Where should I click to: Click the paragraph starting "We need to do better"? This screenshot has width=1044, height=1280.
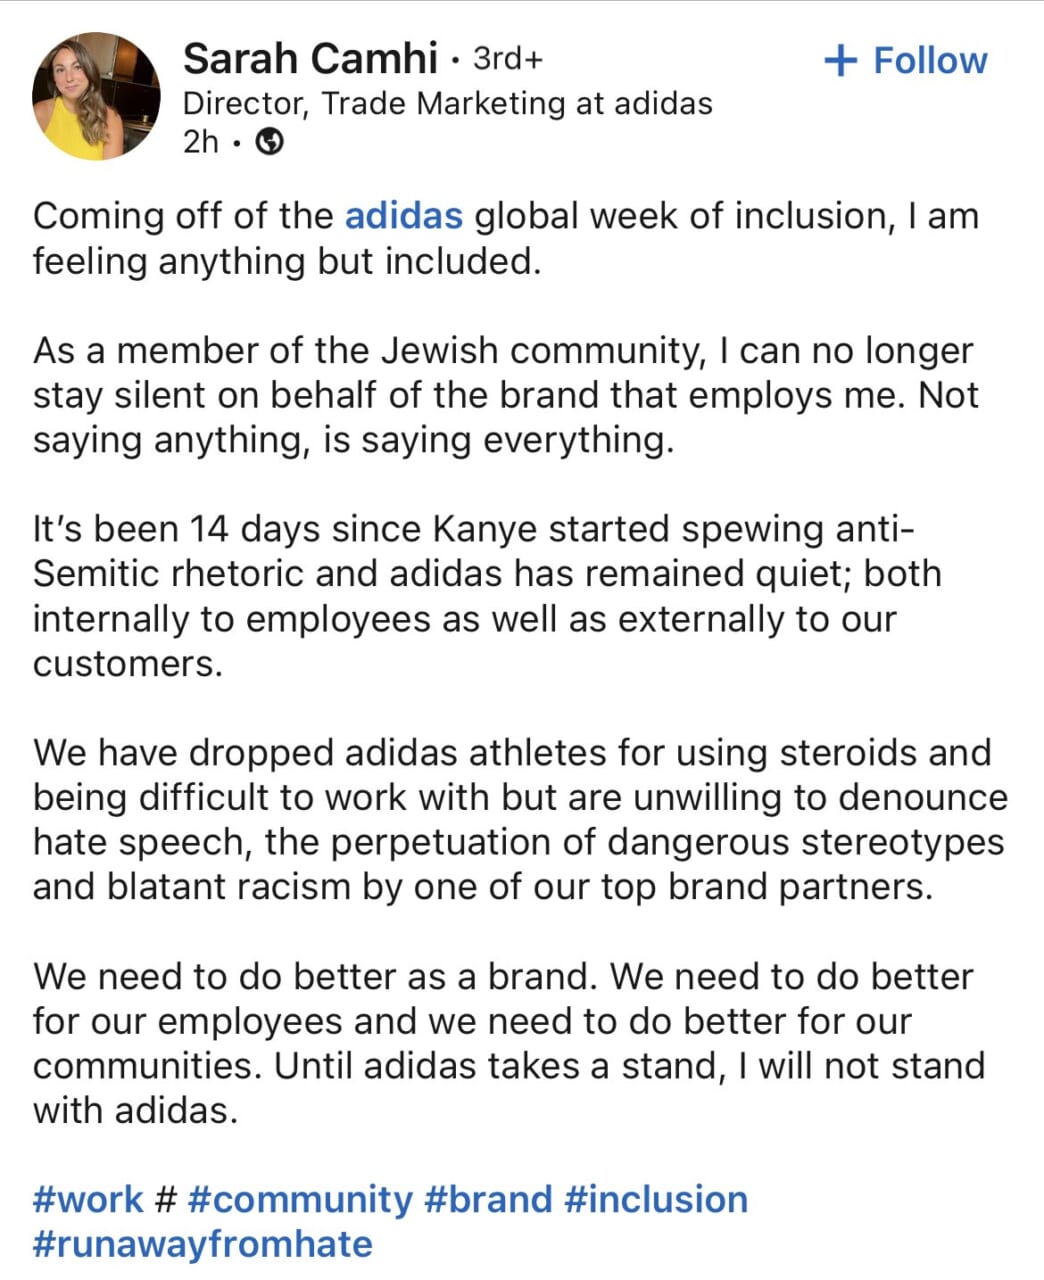pyautogui.click(x=508, y=1043)
